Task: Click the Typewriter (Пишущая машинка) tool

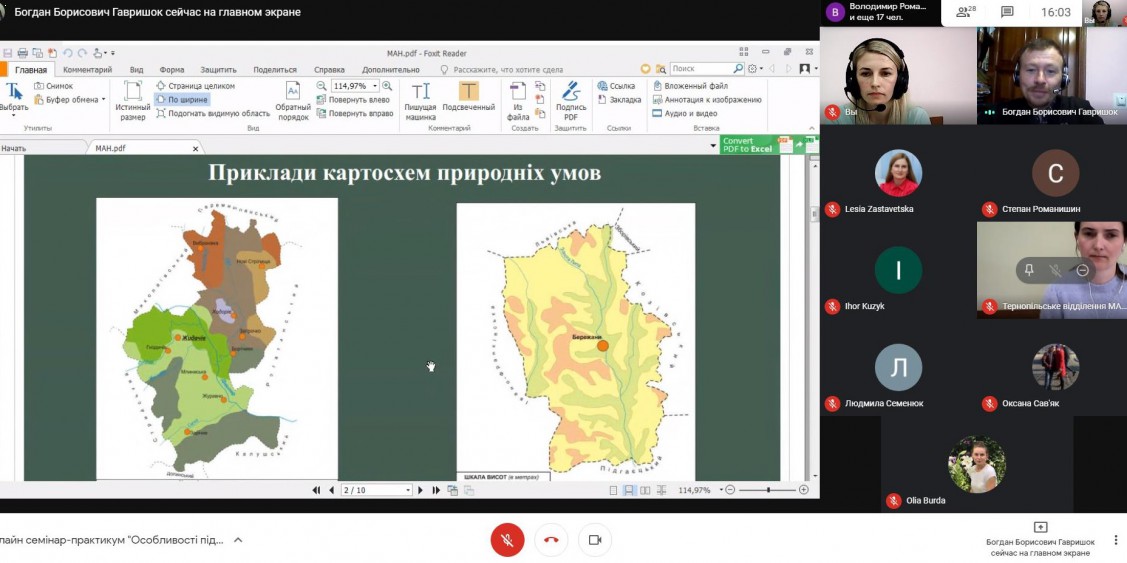Action: (x=420, y=99)
